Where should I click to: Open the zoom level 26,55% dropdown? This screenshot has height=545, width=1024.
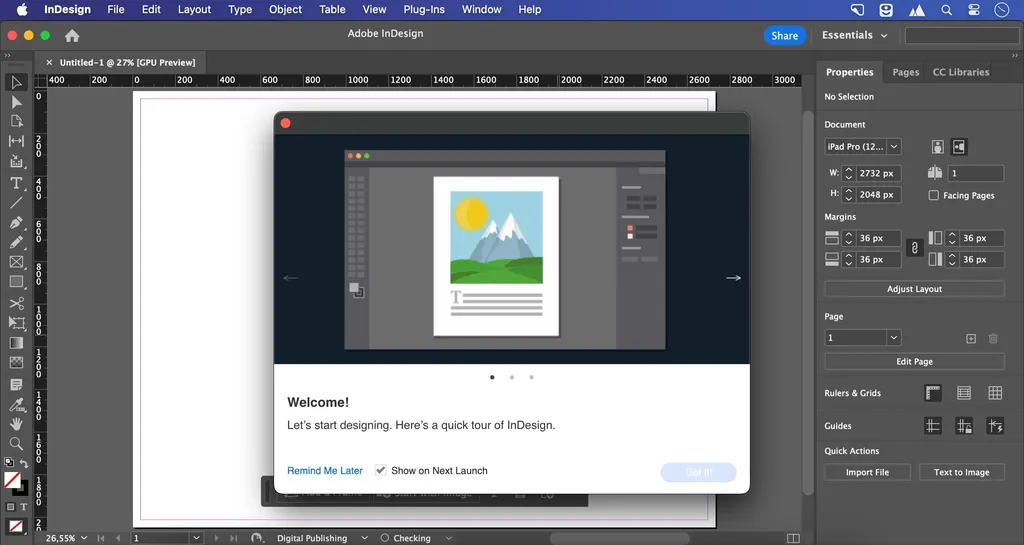click(x=84, y=538)
